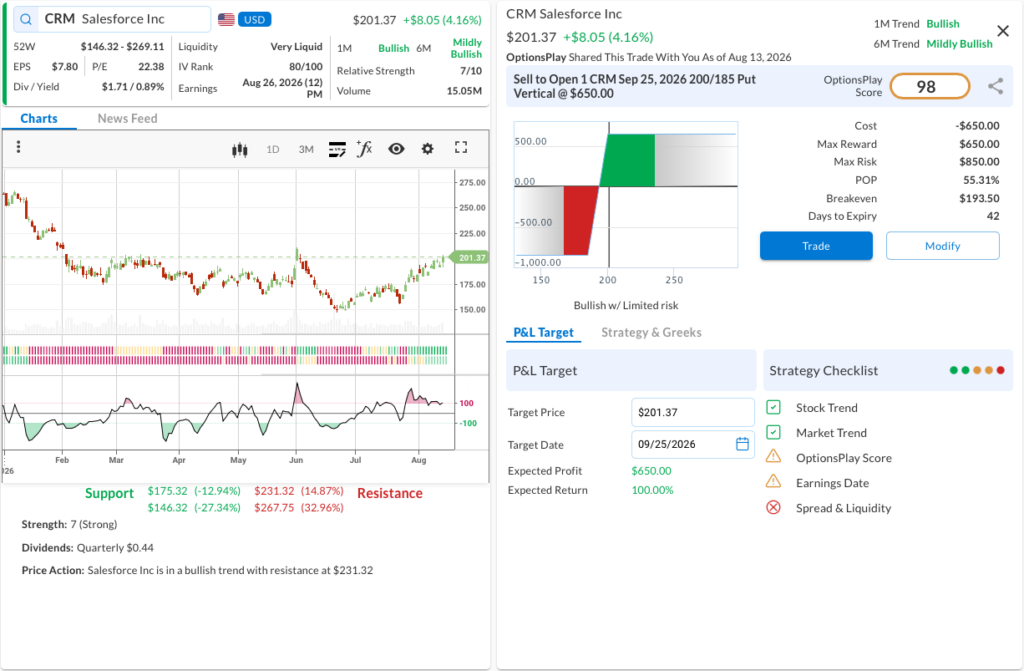The width and height of the screenshot is (1024, 671).
Task: Toggle the Stock Trend checklist checkbox
Action: coord(773,408)
